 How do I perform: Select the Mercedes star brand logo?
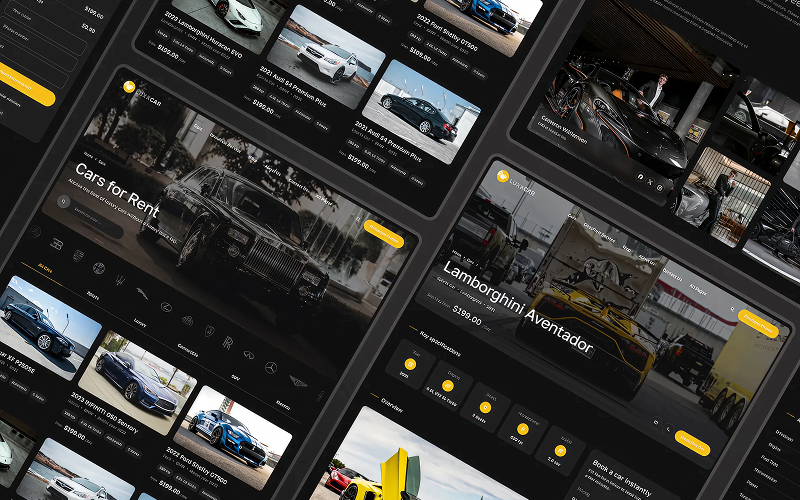pos(271,367)
